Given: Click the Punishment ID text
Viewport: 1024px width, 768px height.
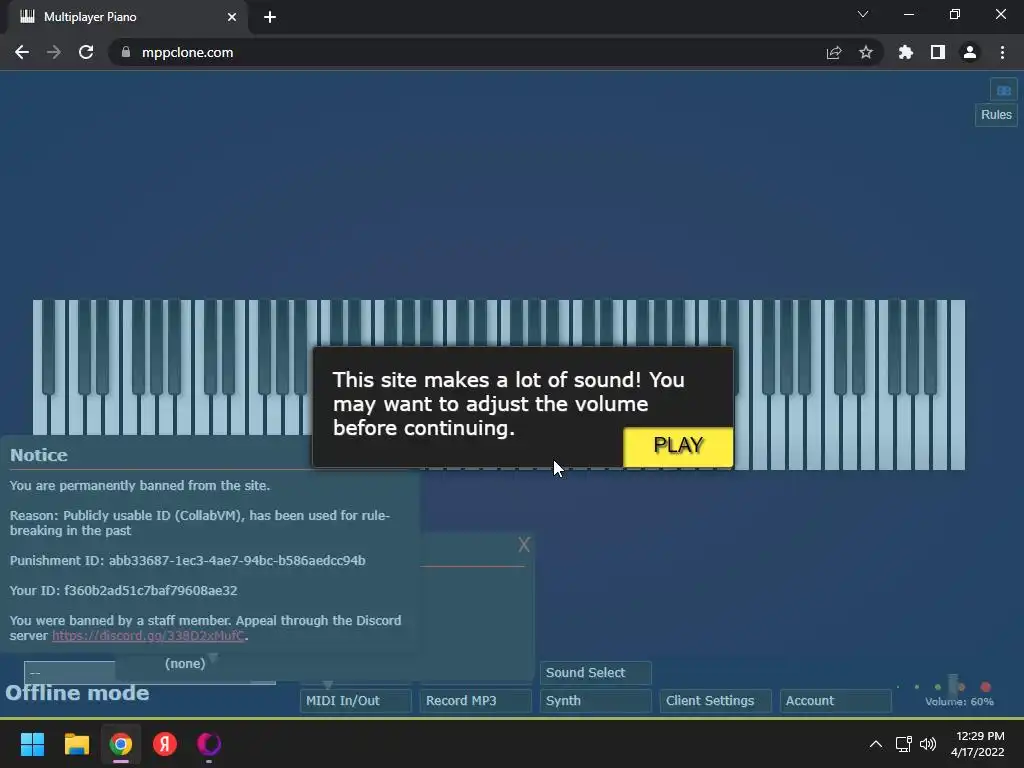Looking at the screenshot, I should click(x=187, y=560).
